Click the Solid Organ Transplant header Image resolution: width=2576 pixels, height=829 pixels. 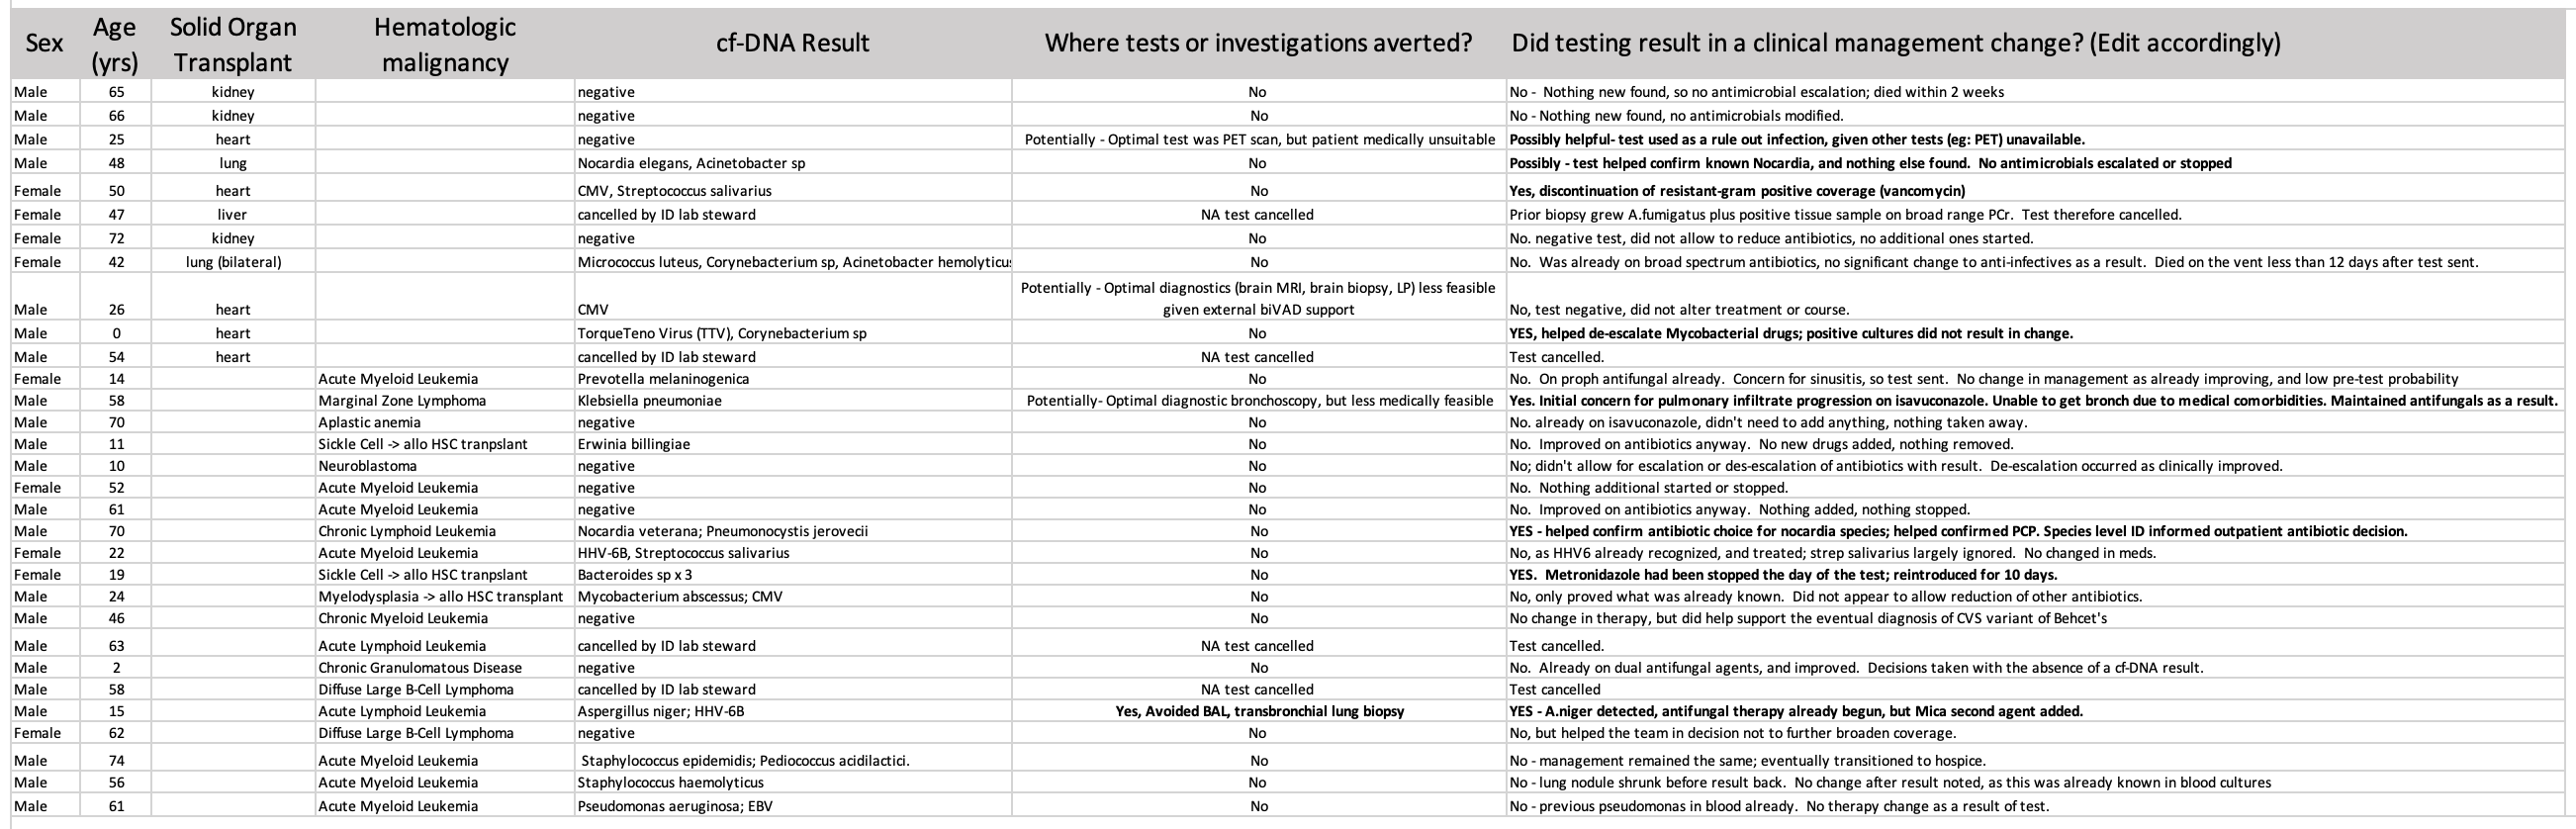tap(233, 44)
